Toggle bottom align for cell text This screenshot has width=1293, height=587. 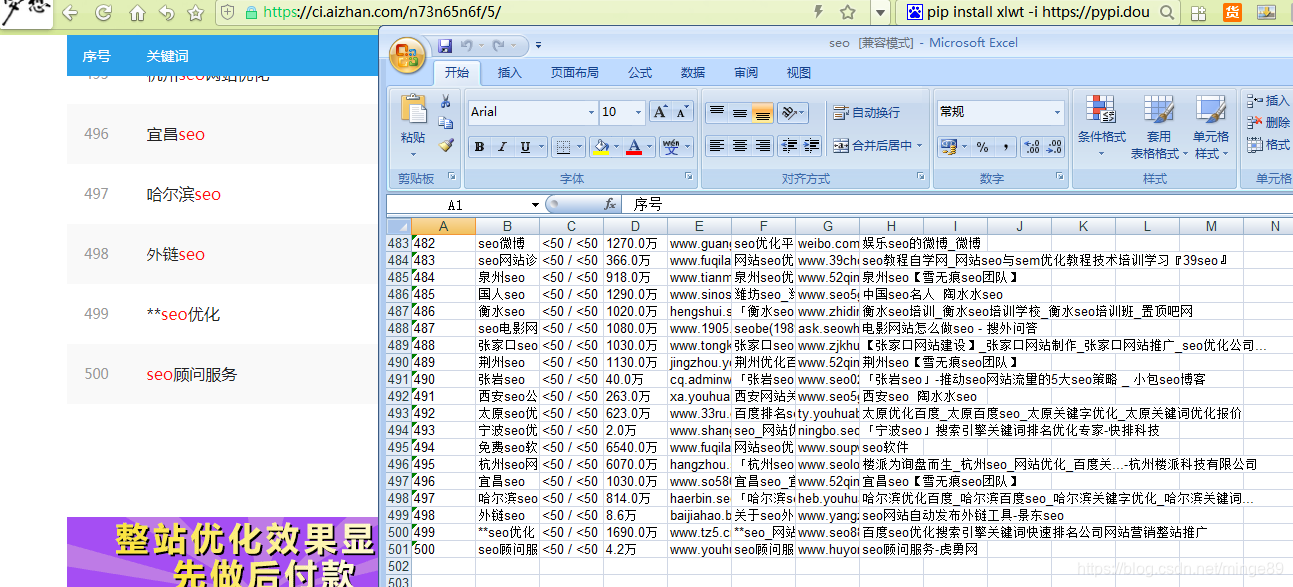[x=762, y=113]
